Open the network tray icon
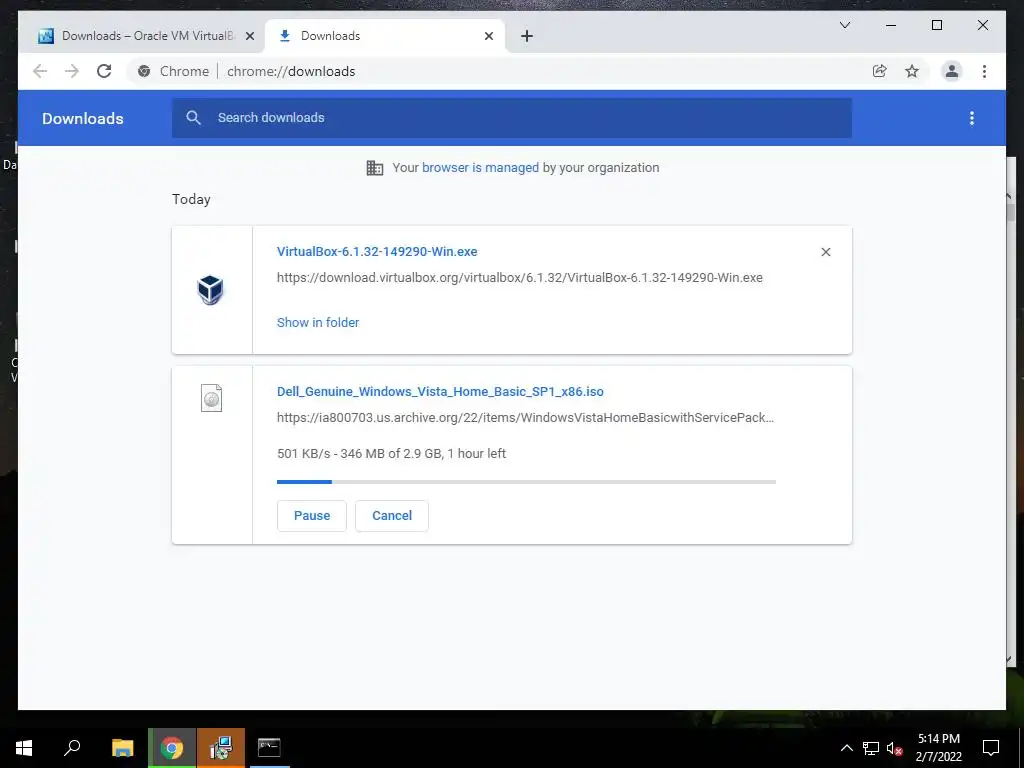The width and height of the screenshot is (1024, 768). 870,748
